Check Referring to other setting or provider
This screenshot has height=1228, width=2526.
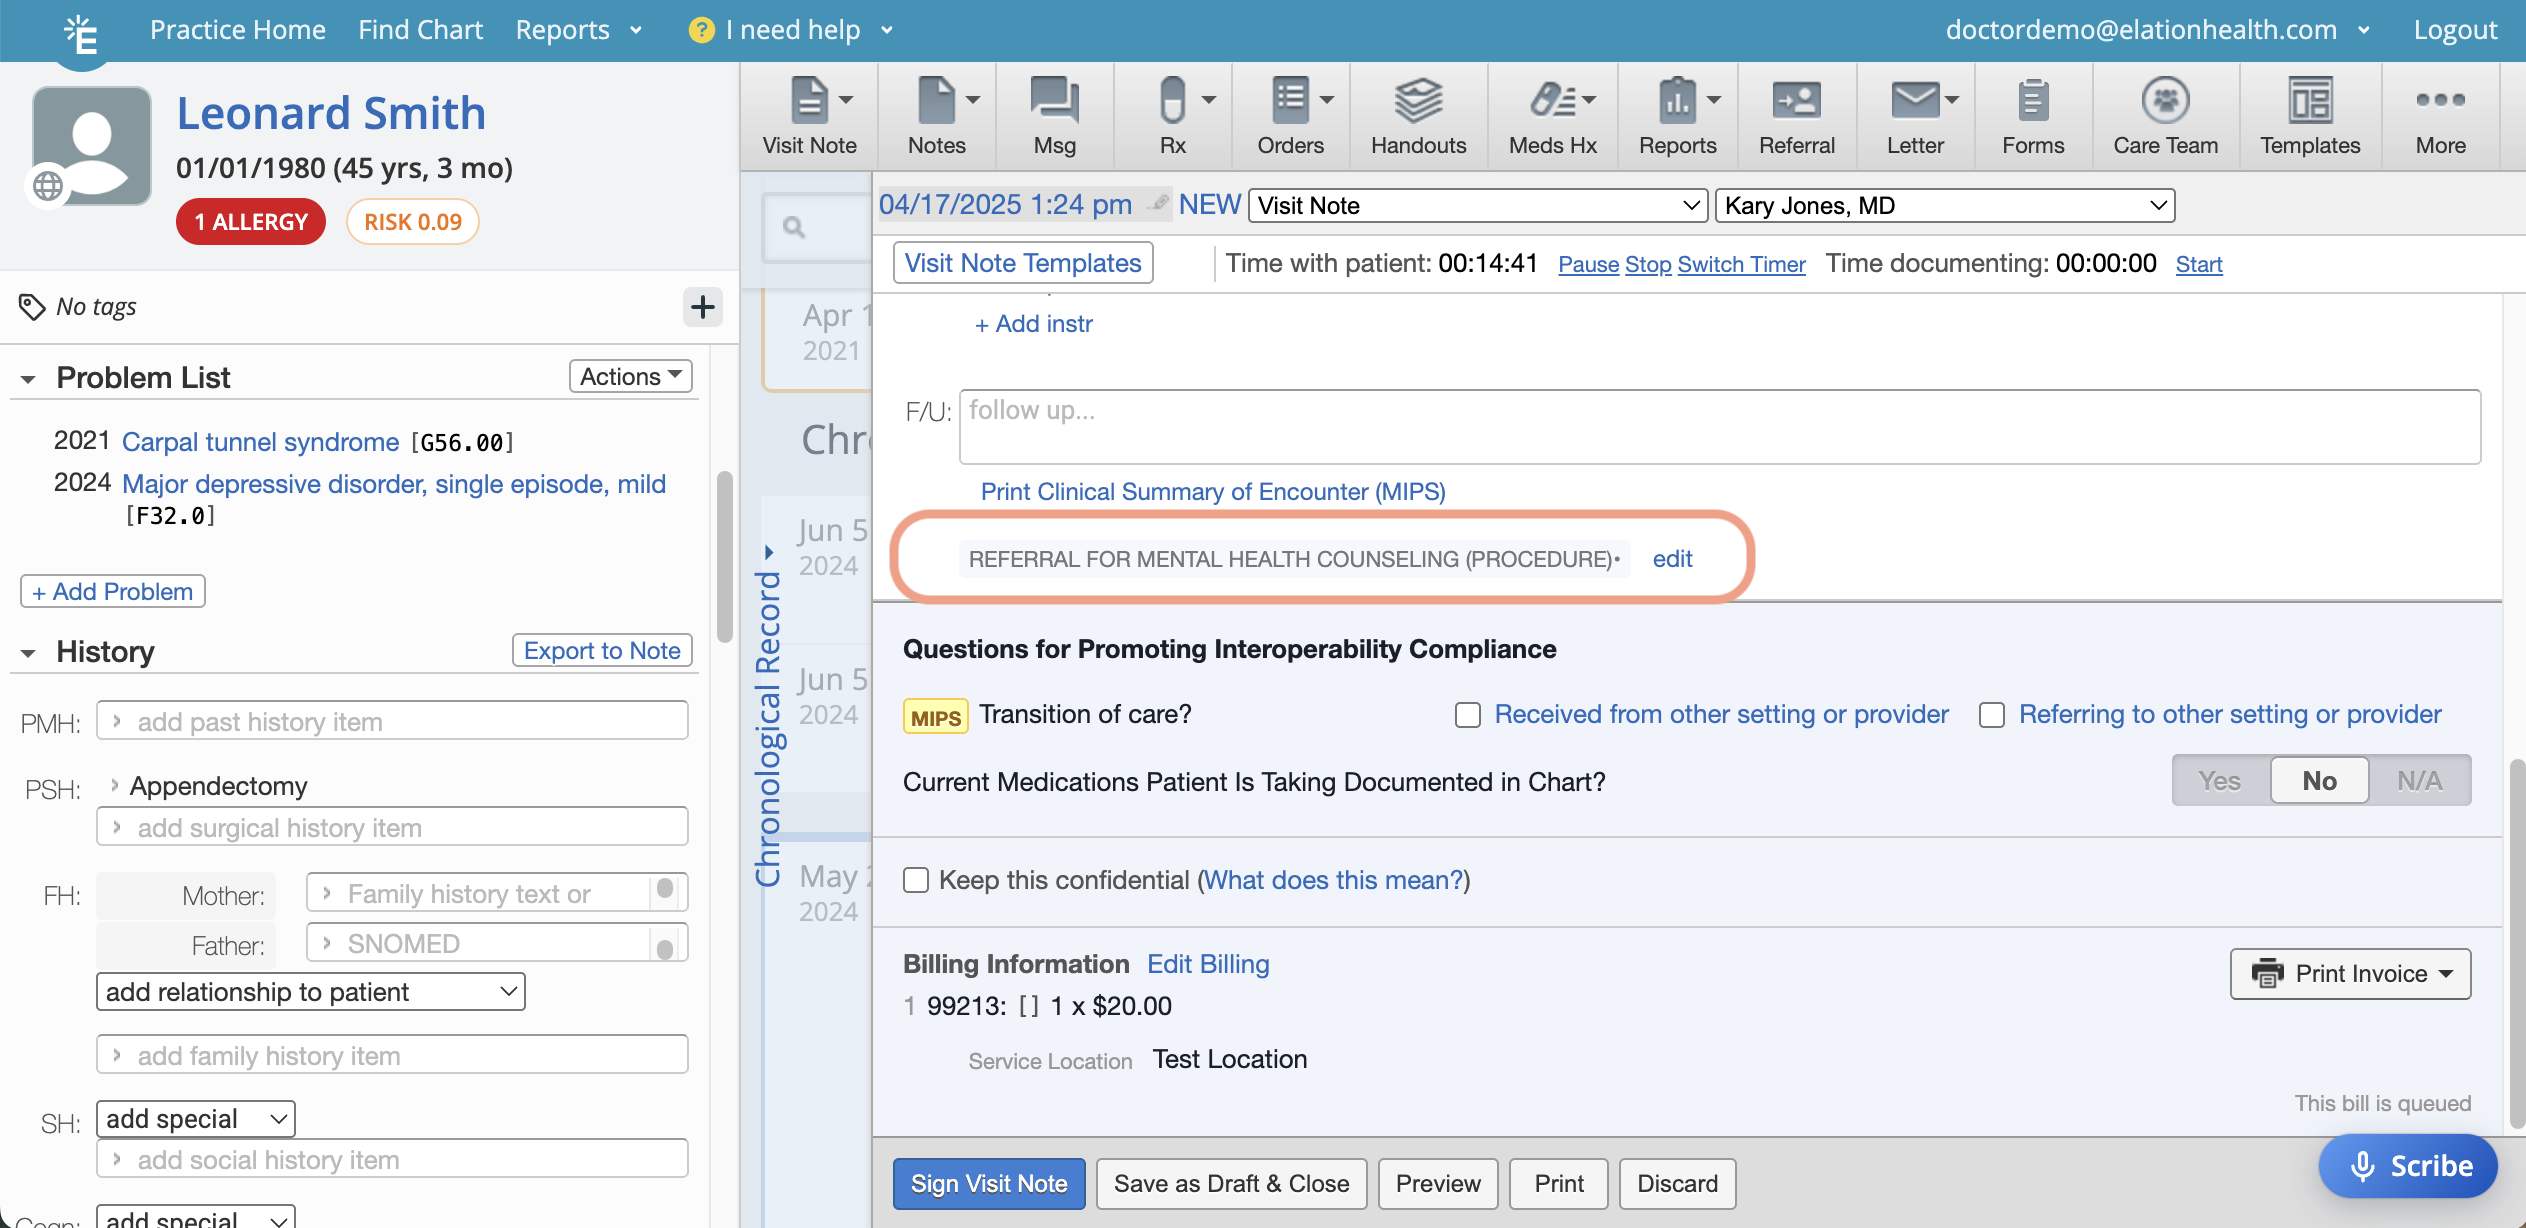click(x=1991, y=715)
